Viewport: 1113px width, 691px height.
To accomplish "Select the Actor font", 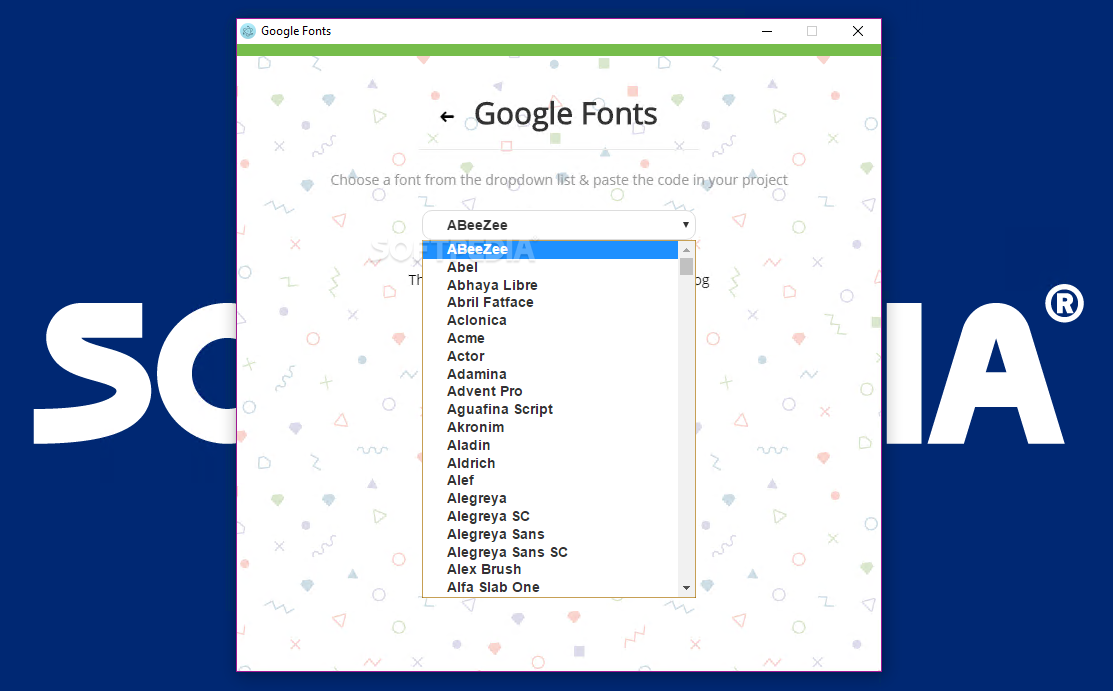I will pyautogui.click(x=551, y=357).
